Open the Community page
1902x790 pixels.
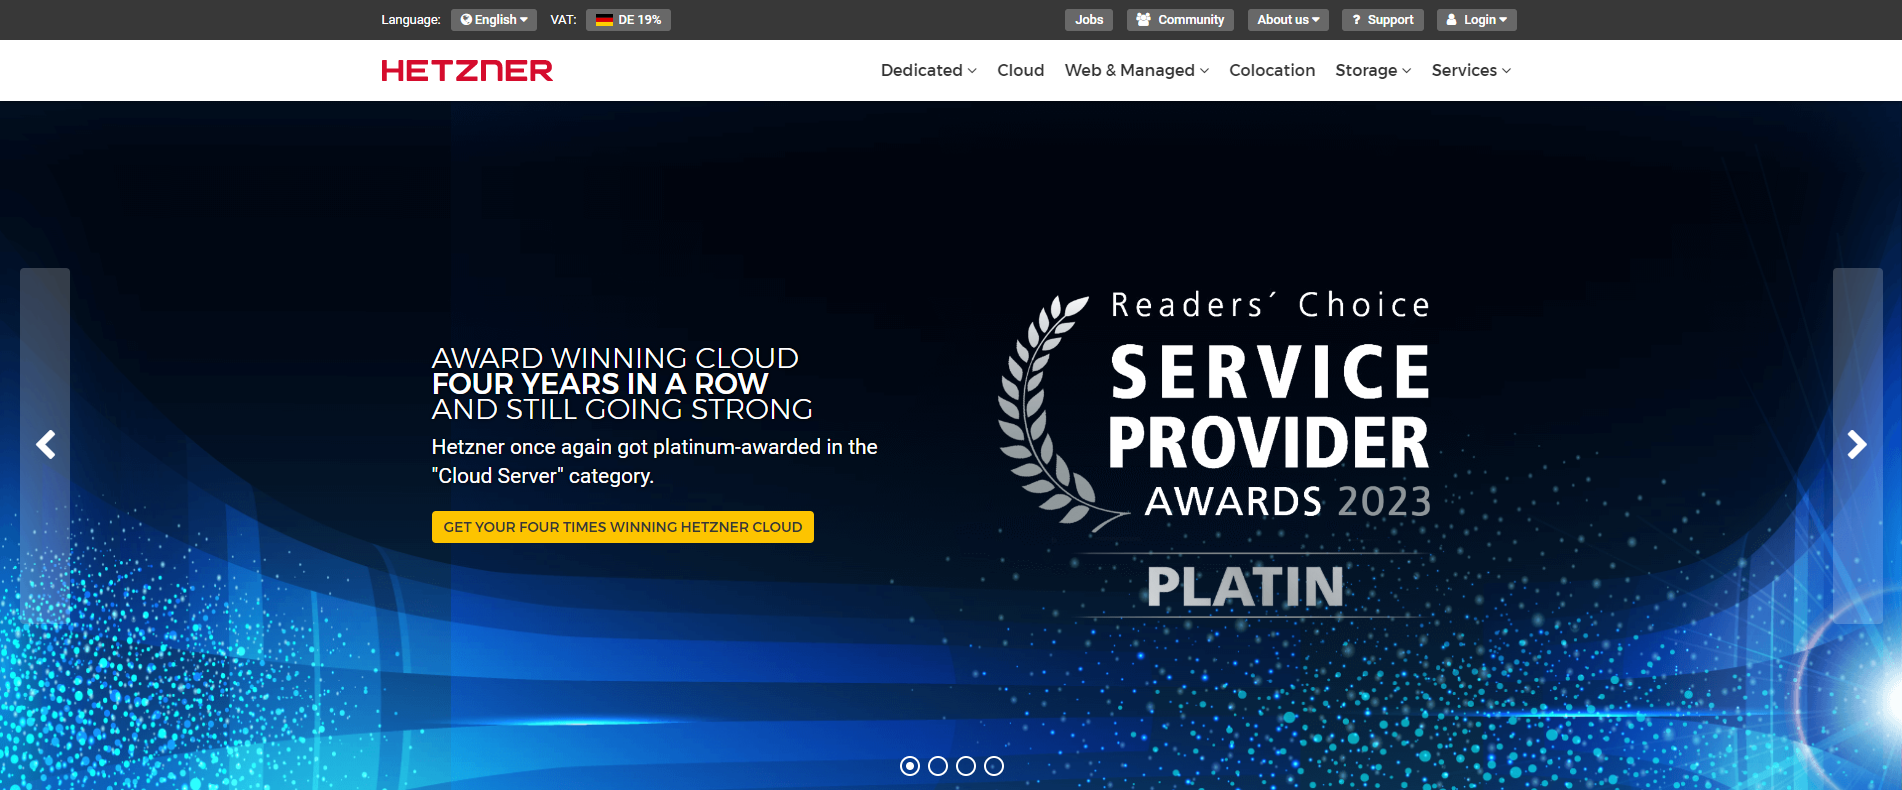coord(1180,20)
